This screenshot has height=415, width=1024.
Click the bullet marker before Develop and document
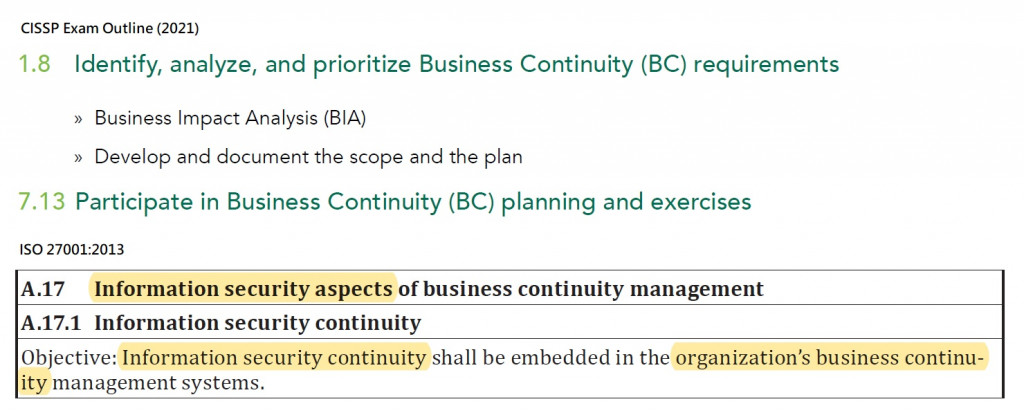(79, 158)
